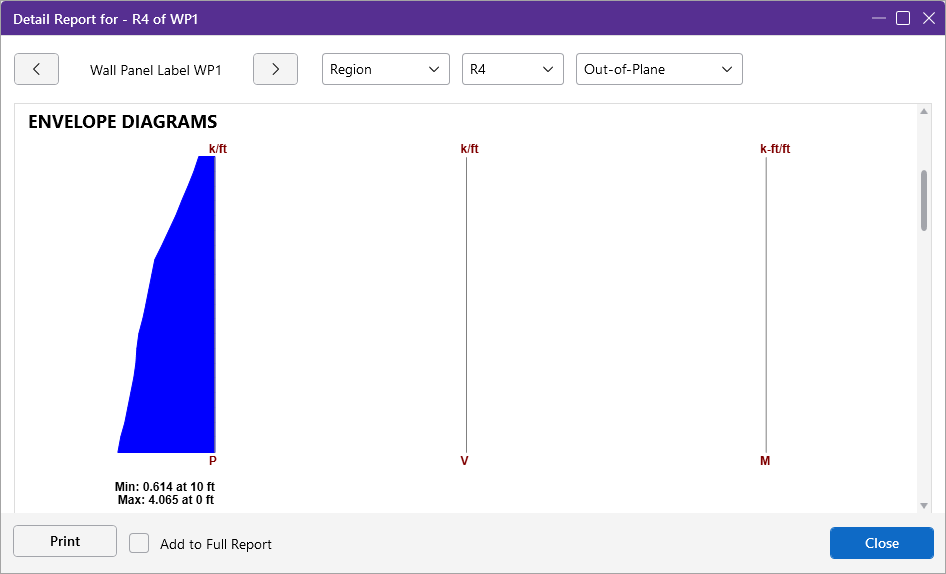Click the Min and Max values text

point(165,492)
